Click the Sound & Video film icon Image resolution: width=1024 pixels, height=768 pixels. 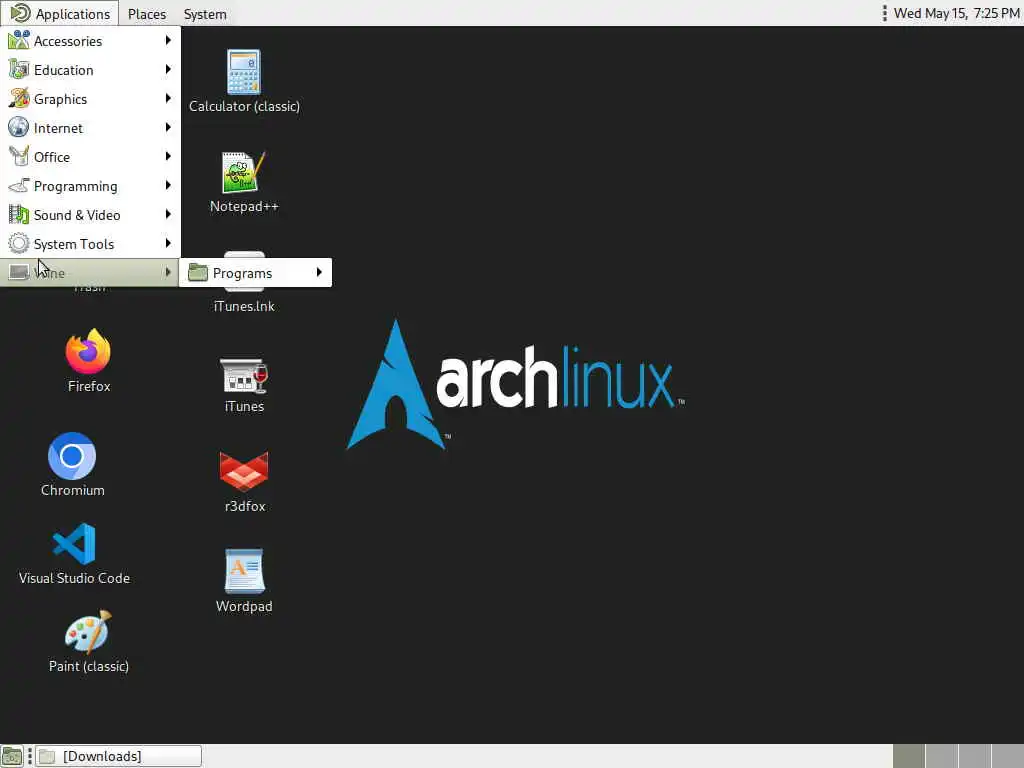[18, 214]
